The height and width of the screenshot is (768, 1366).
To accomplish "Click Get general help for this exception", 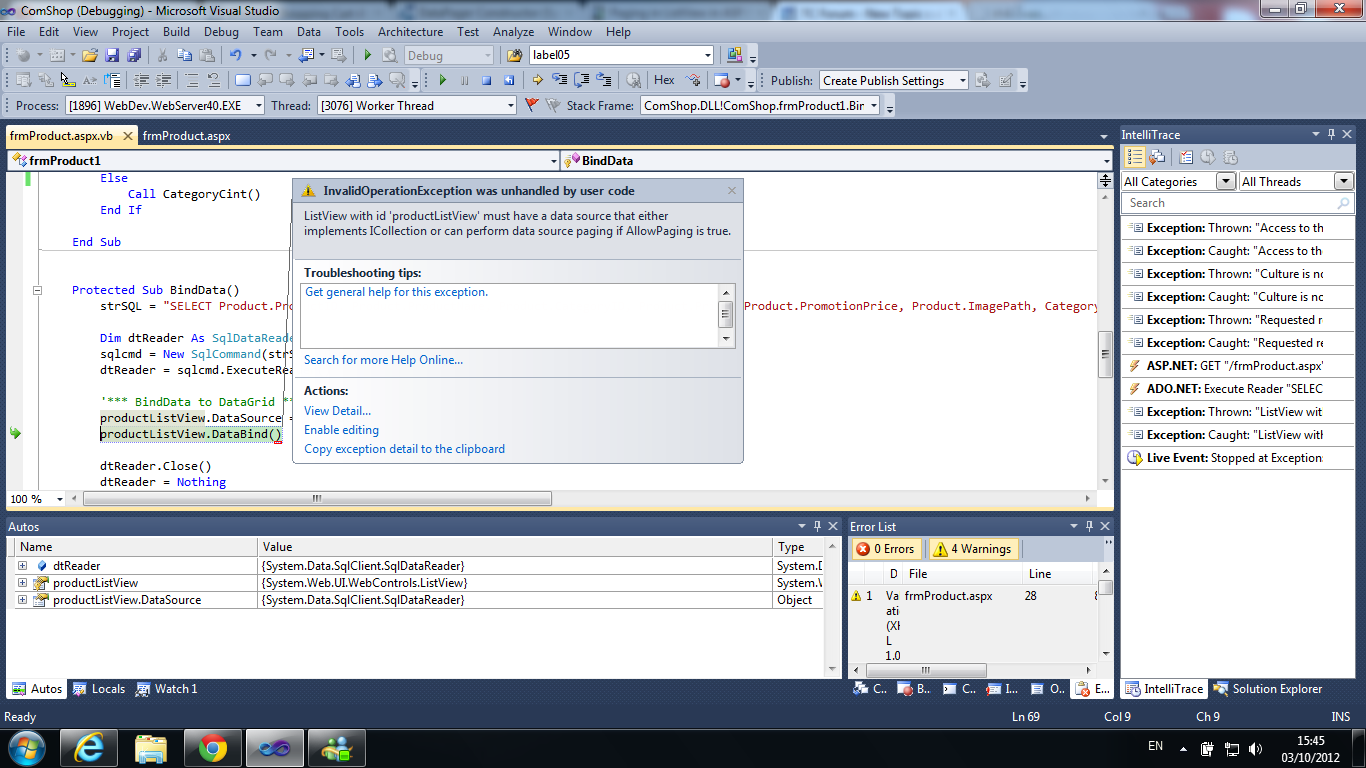I will [396, 292].
